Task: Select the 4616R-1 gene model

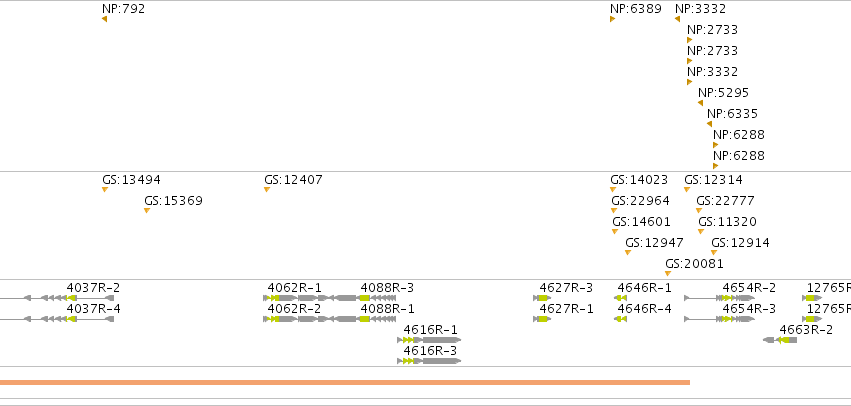Action: click(429, 340)
